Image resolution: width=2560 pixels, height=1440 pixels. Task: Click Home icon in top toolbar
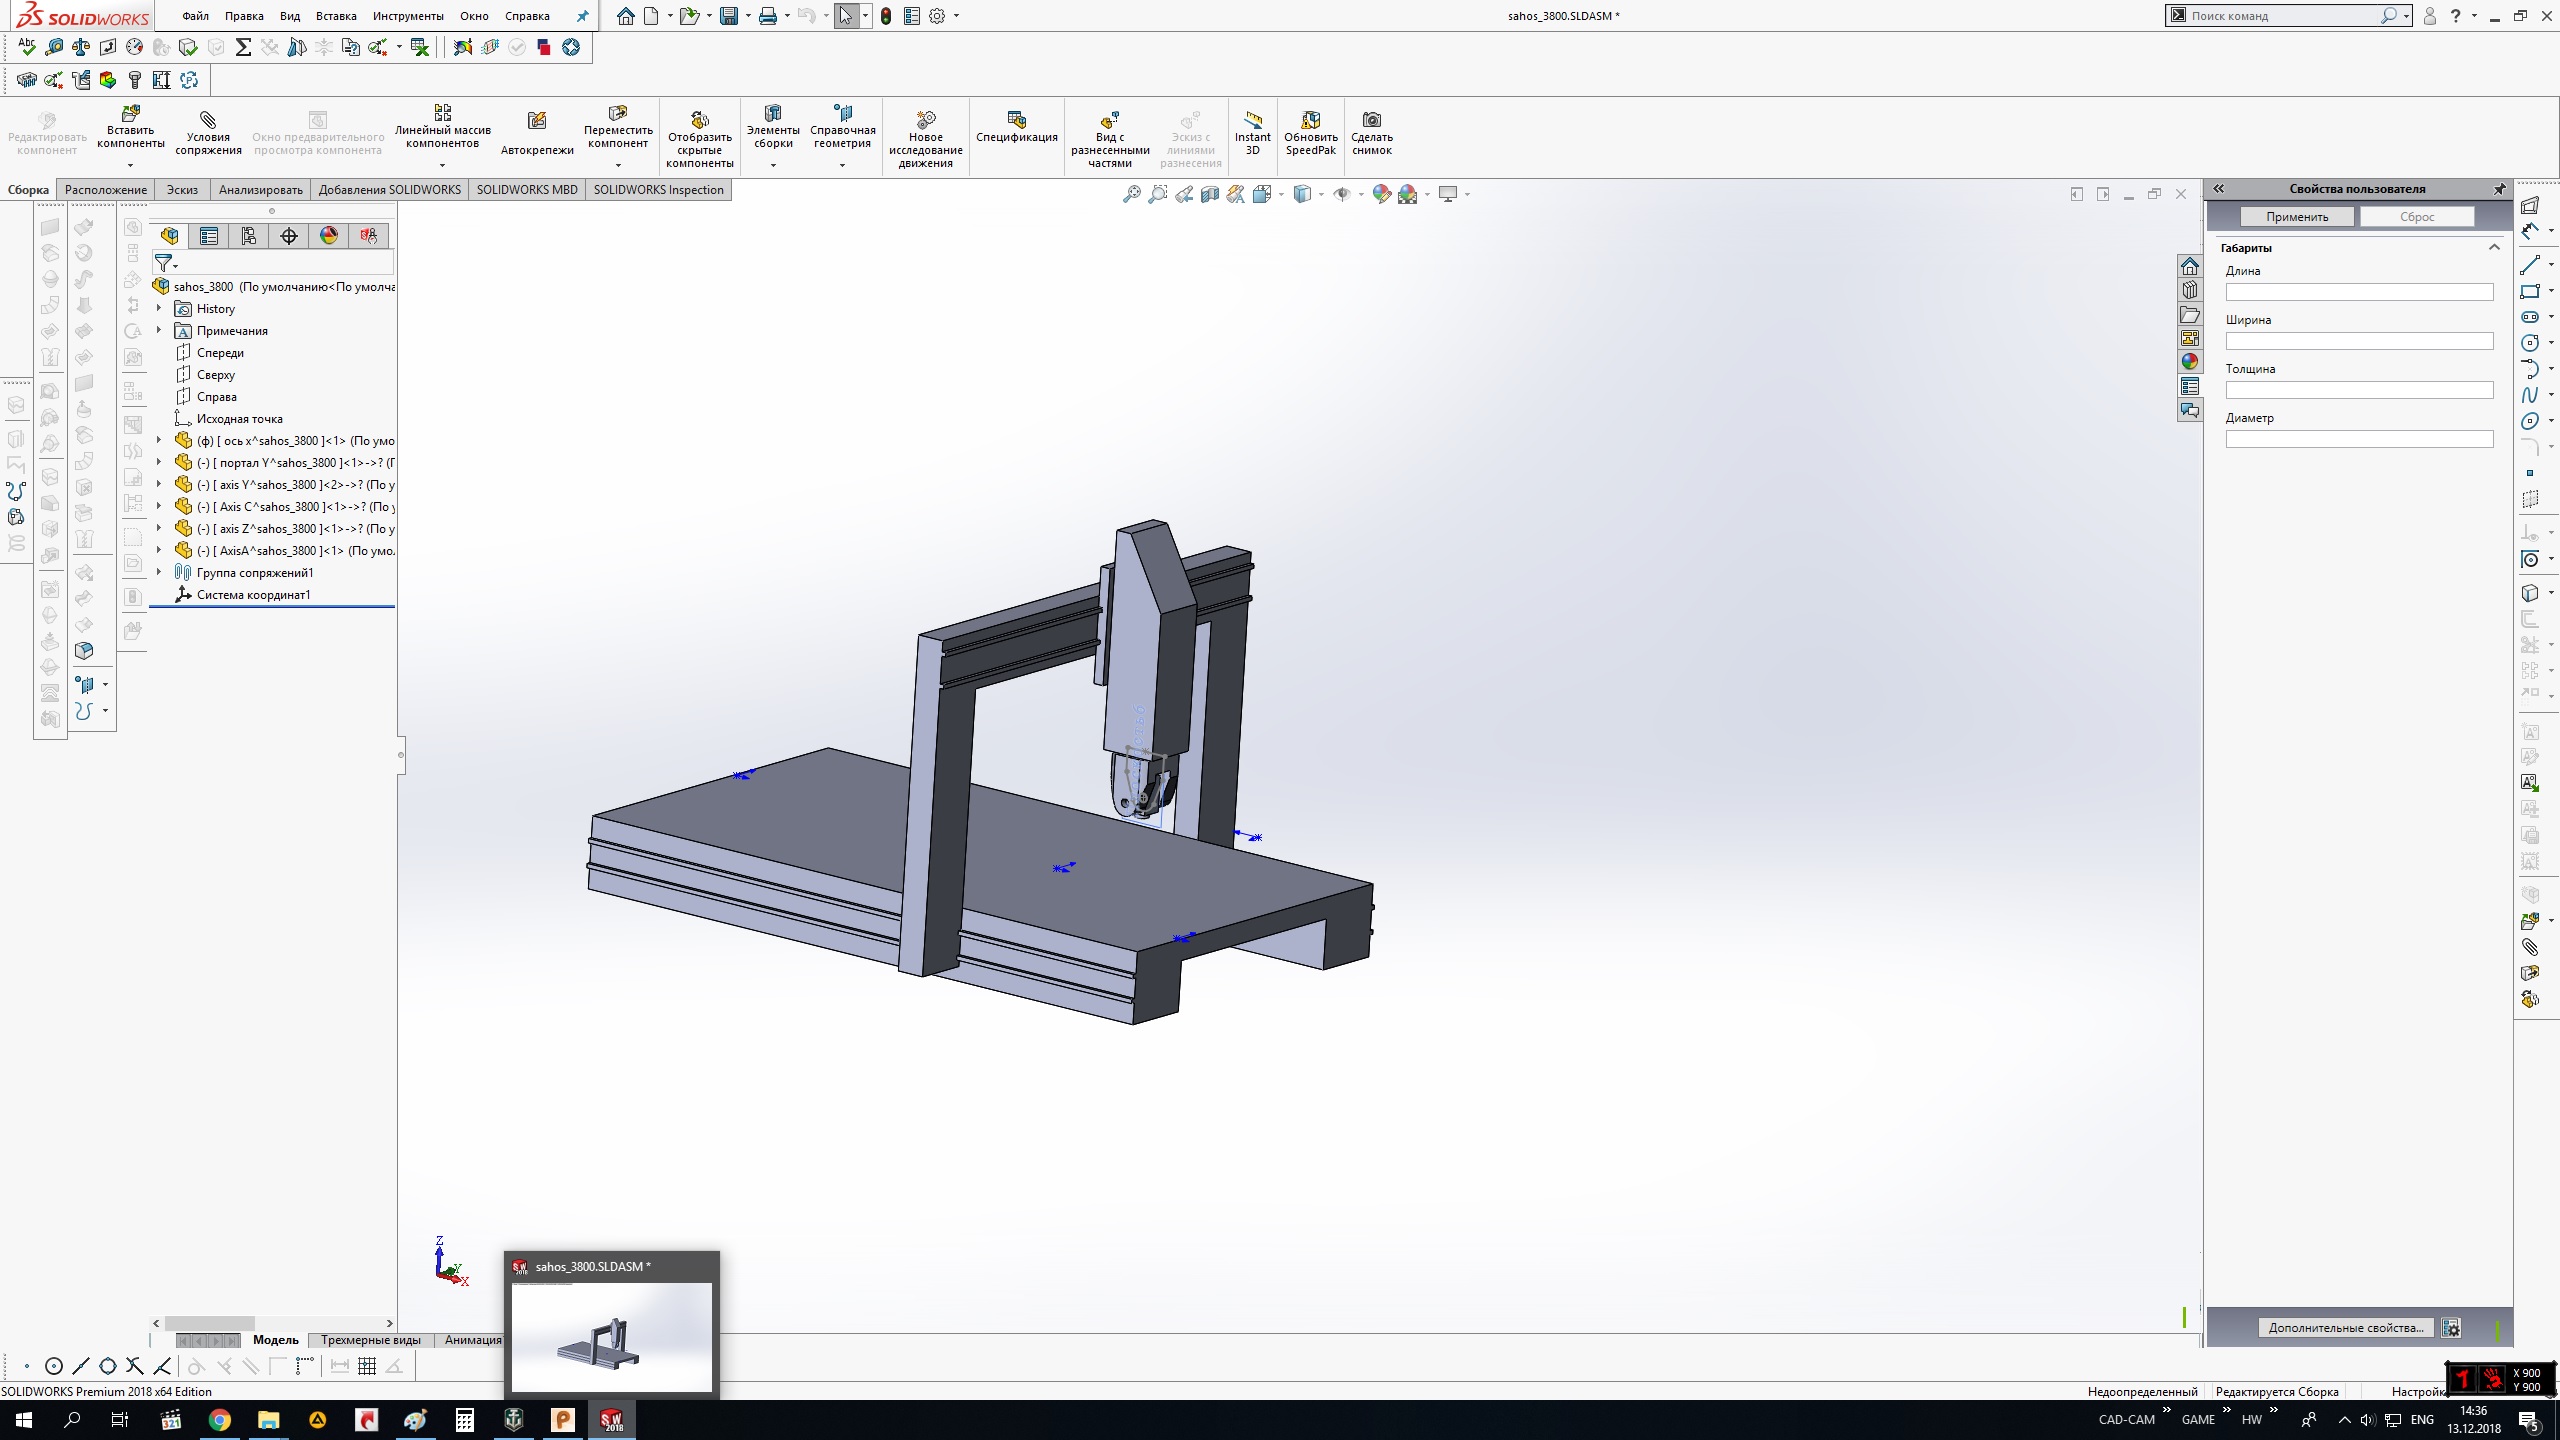pos(626,16)
